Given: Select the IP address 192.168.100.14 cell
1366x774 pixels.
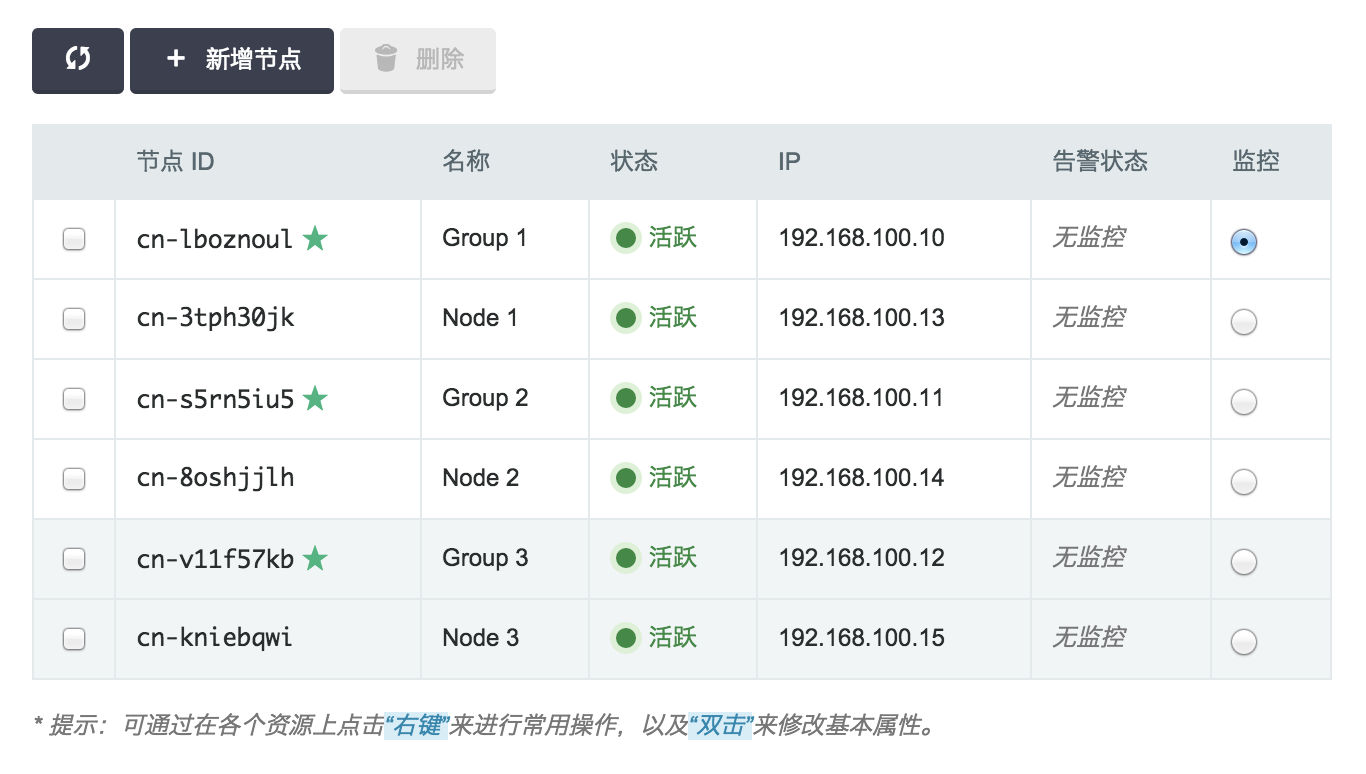Looking at the screenshot, I should [x=861, y=478].
